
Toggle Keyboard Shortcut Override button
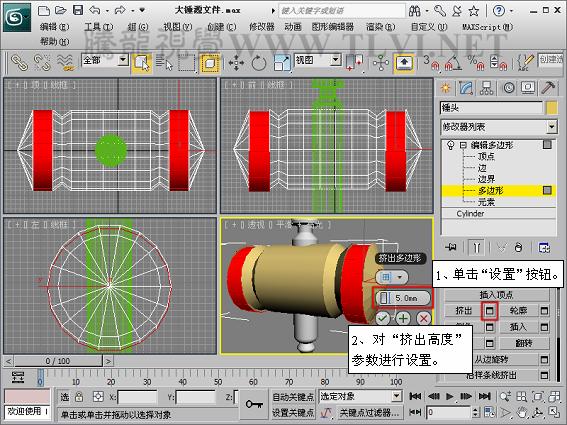coord(404,63)
